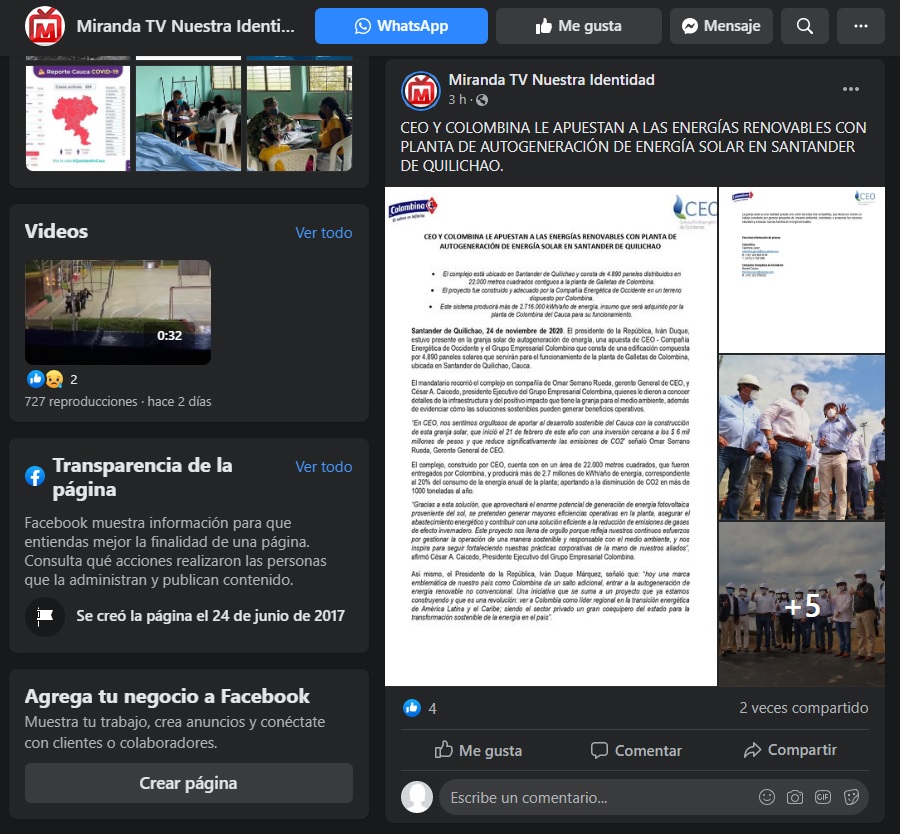Open Ver todo for Transparencia de la página
The image size is (900, 834).
pos(324,467)
